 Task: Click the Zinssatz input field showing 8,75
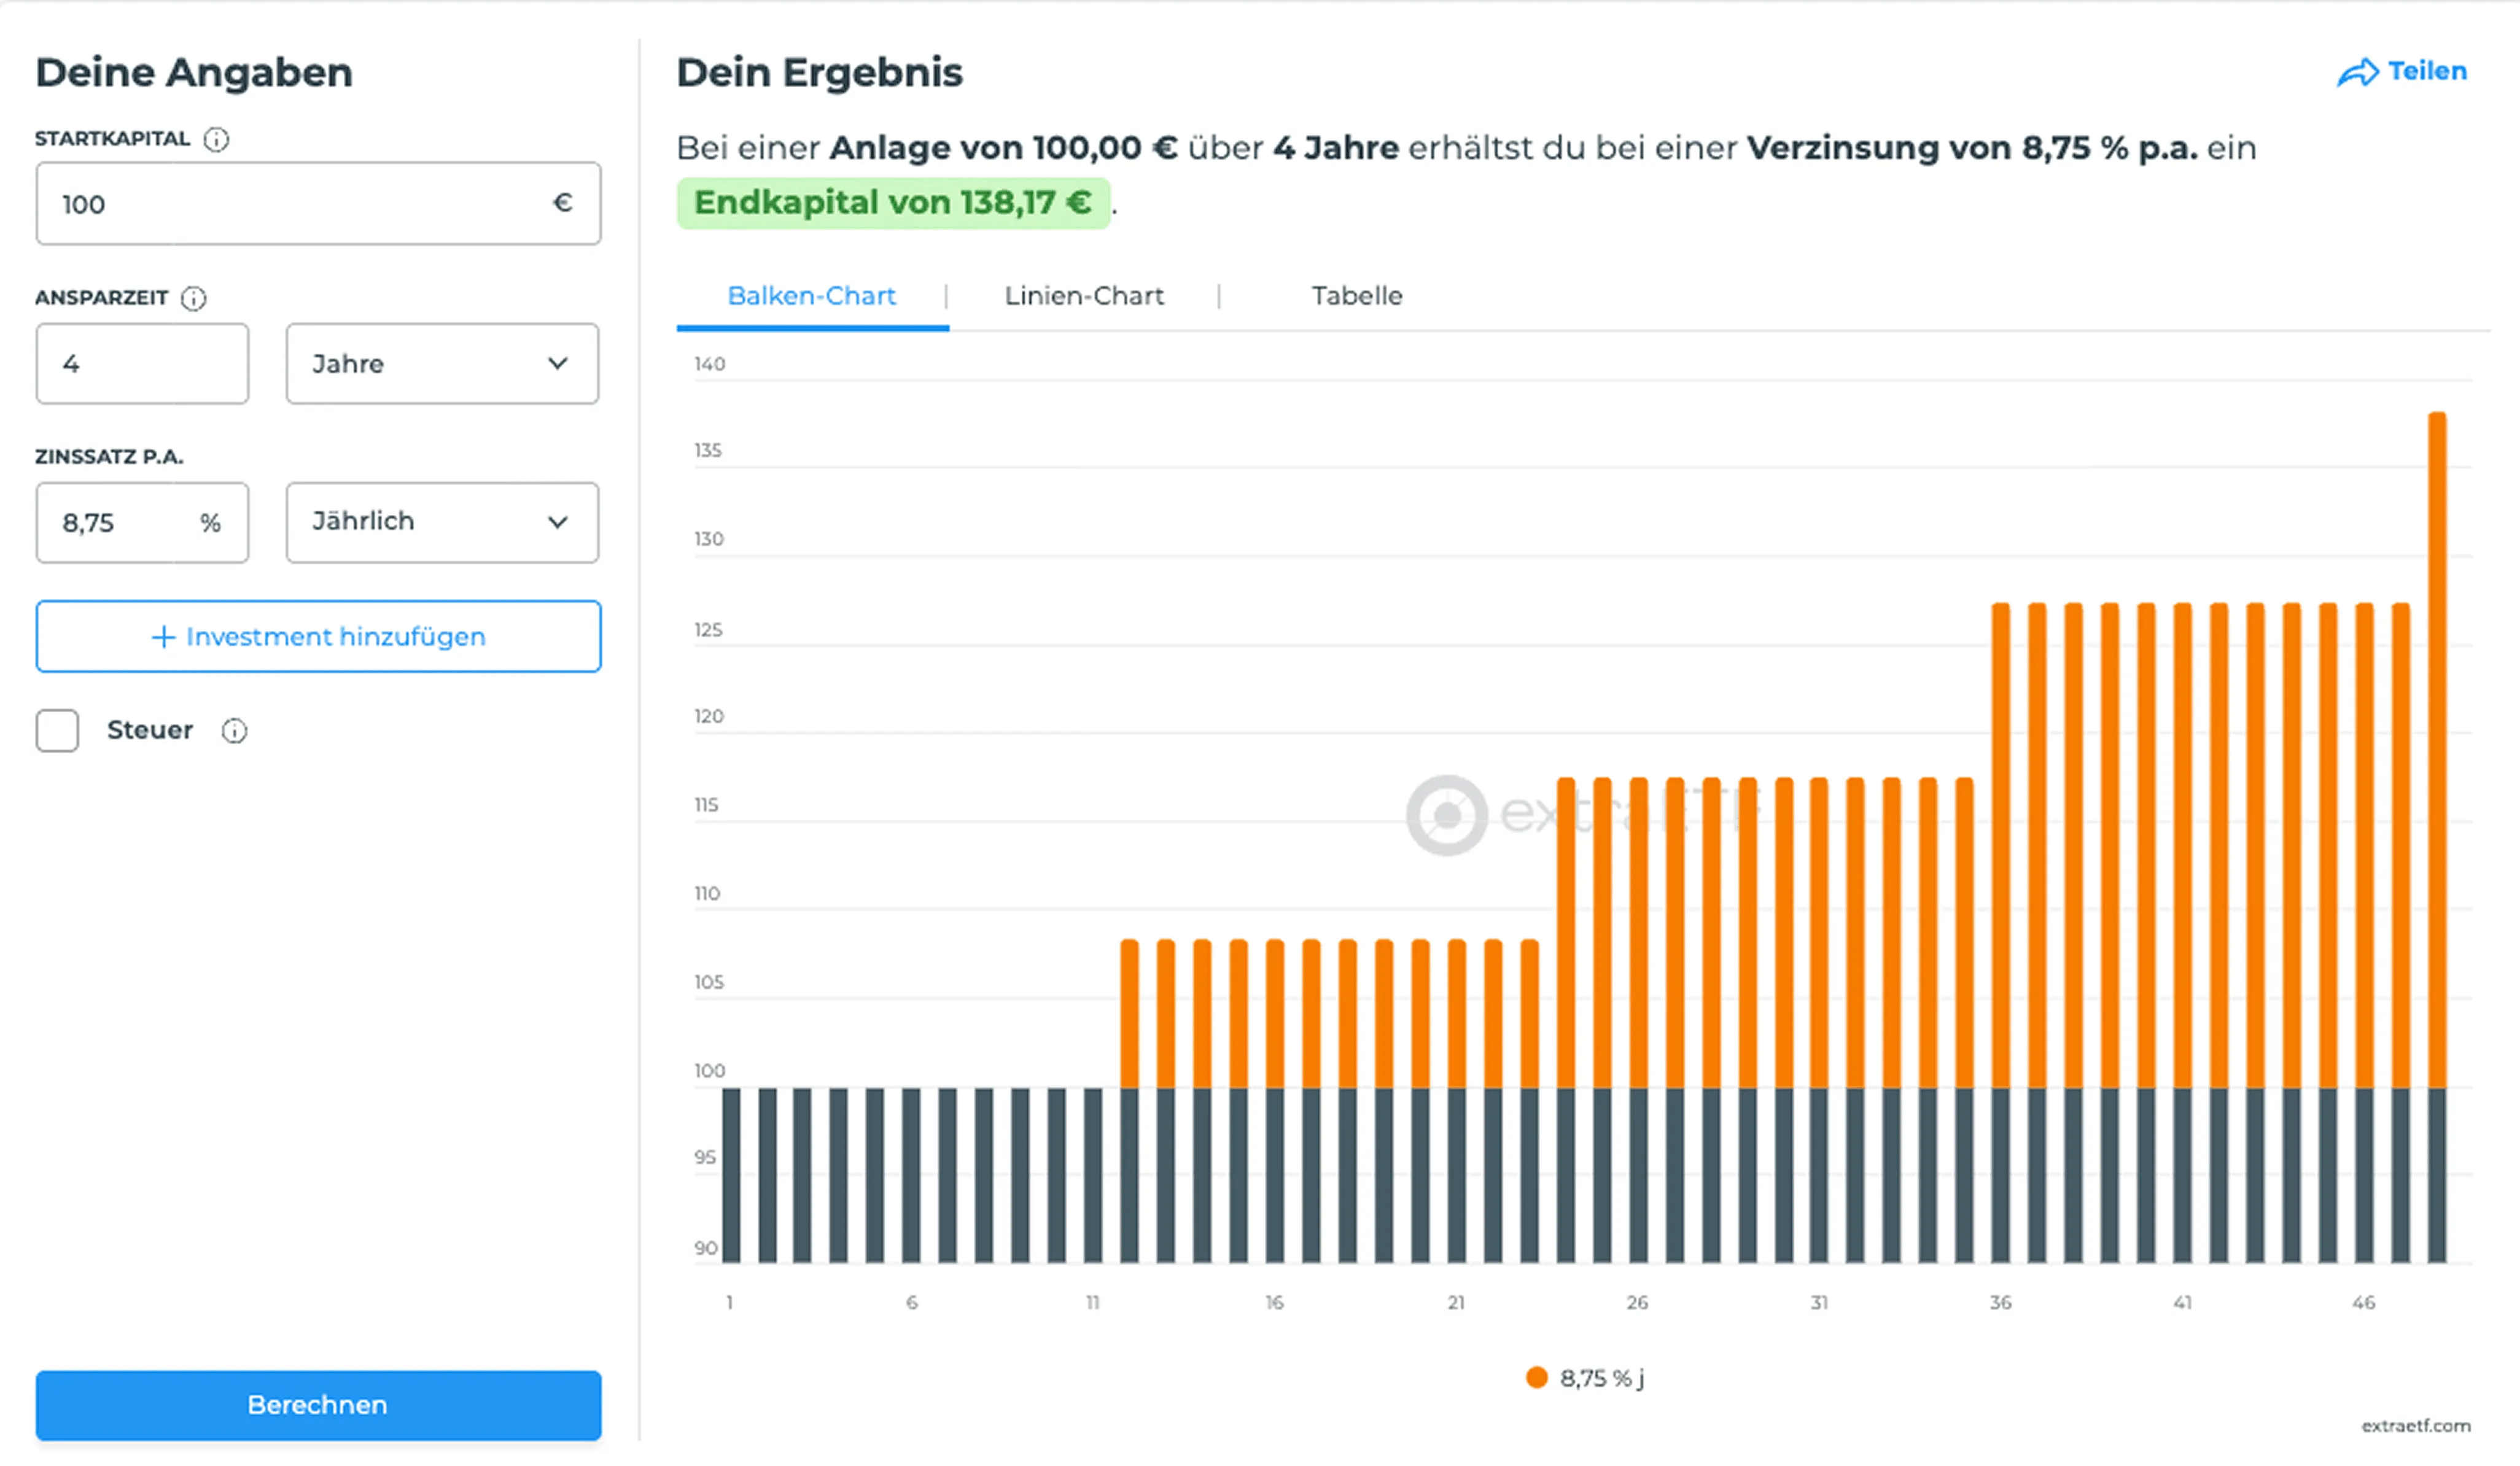[x=120, y=522]
